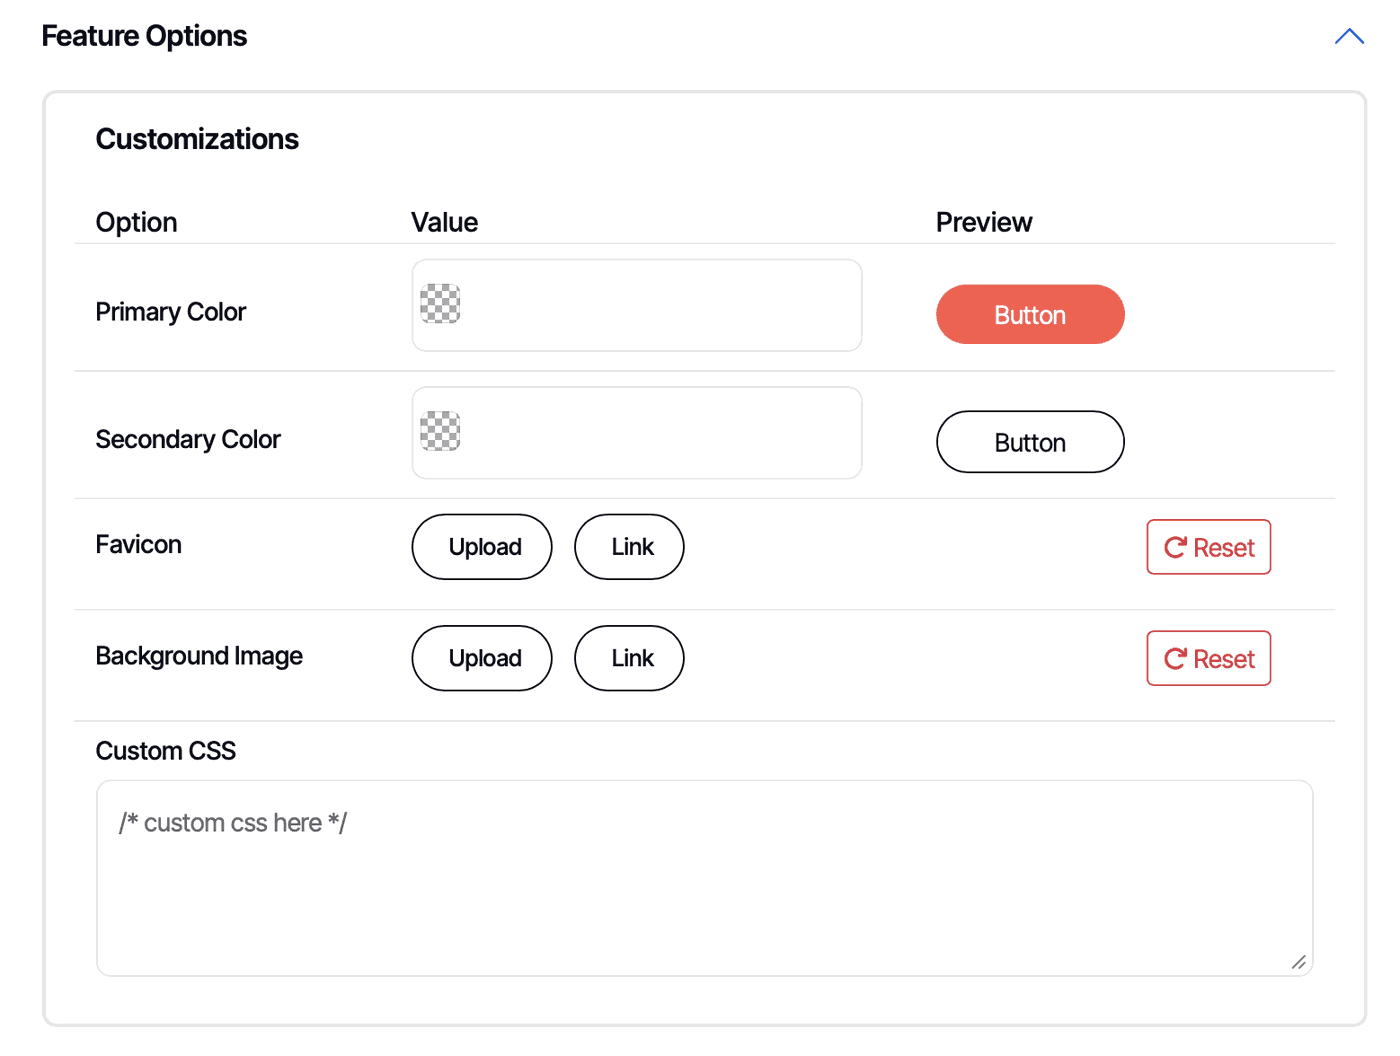This screenshot has width=1400, height=1056.
Task: Click the Customizations panel title
Action: [x=197, y=139]
